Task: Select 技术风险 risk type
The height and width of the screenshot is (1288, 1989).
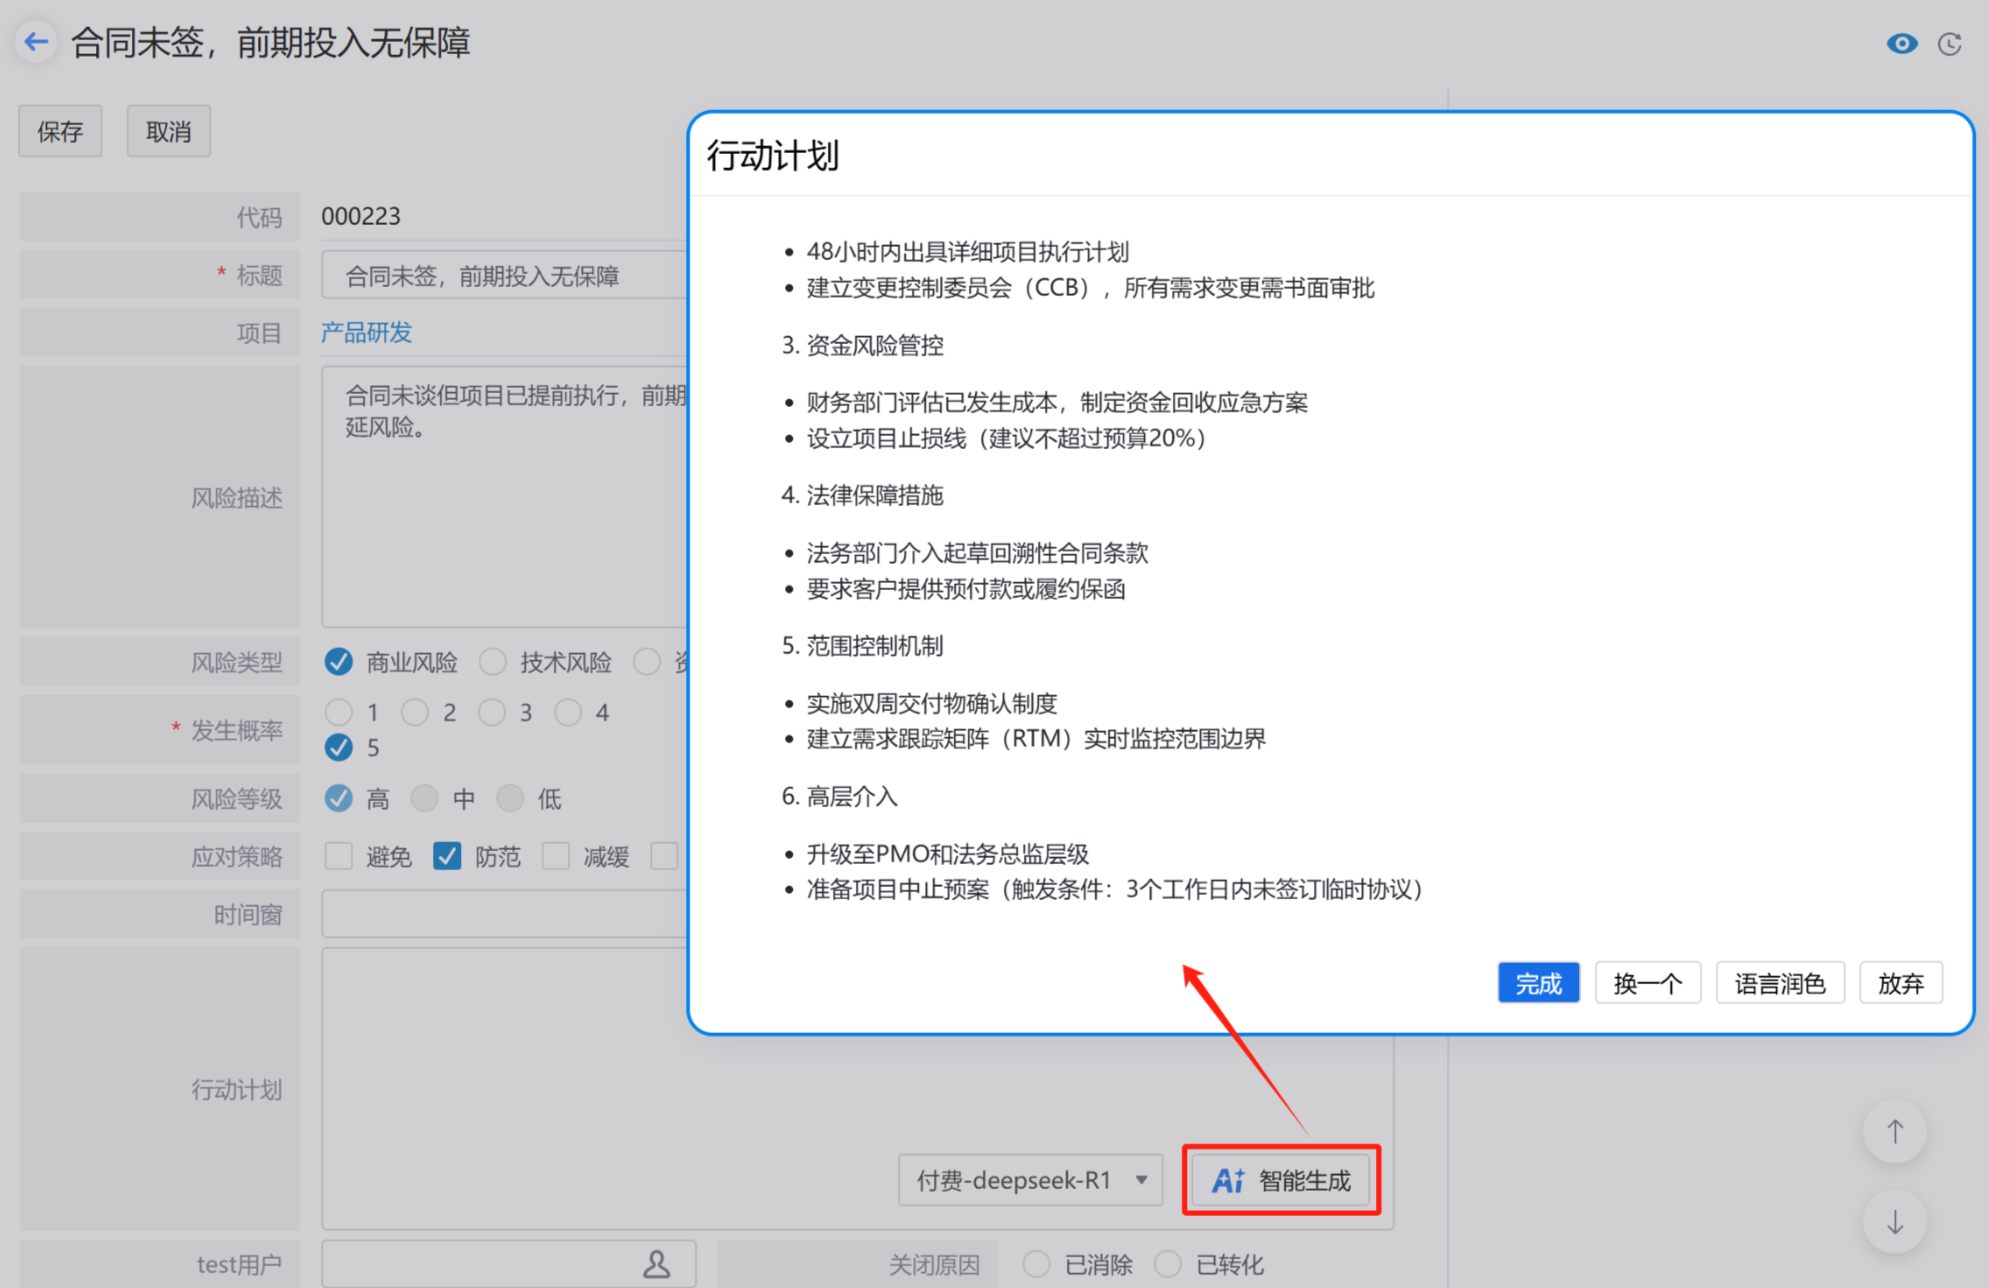Action: pos(493,662)
